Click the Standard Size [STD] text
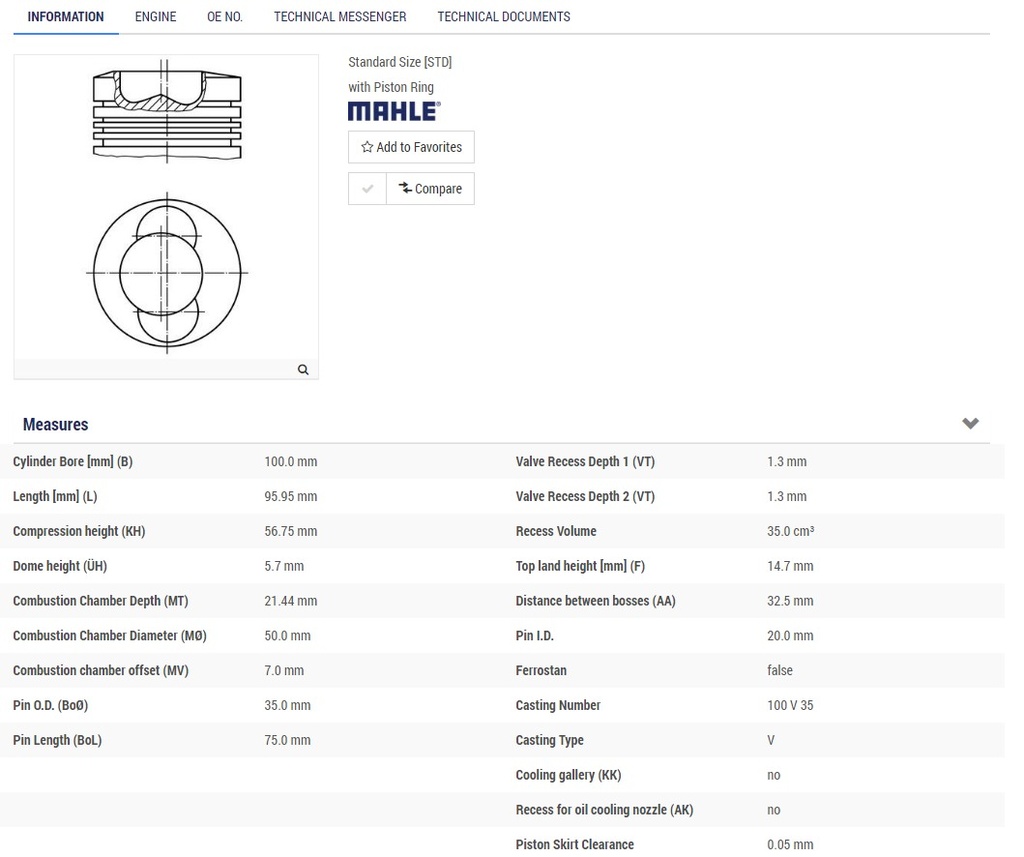This screenshot has width=1024, height=857. pyautogui.click(x=400, y=62)
